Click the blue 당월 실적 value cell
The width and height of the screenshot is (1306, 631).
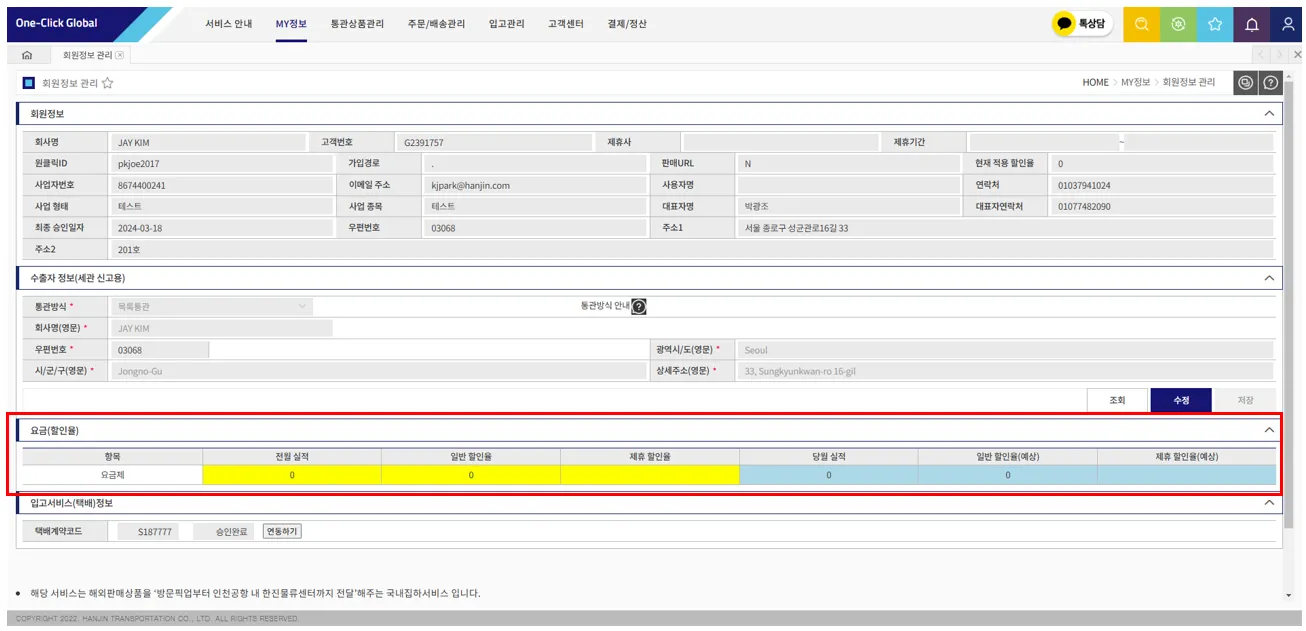pos(829,475)
